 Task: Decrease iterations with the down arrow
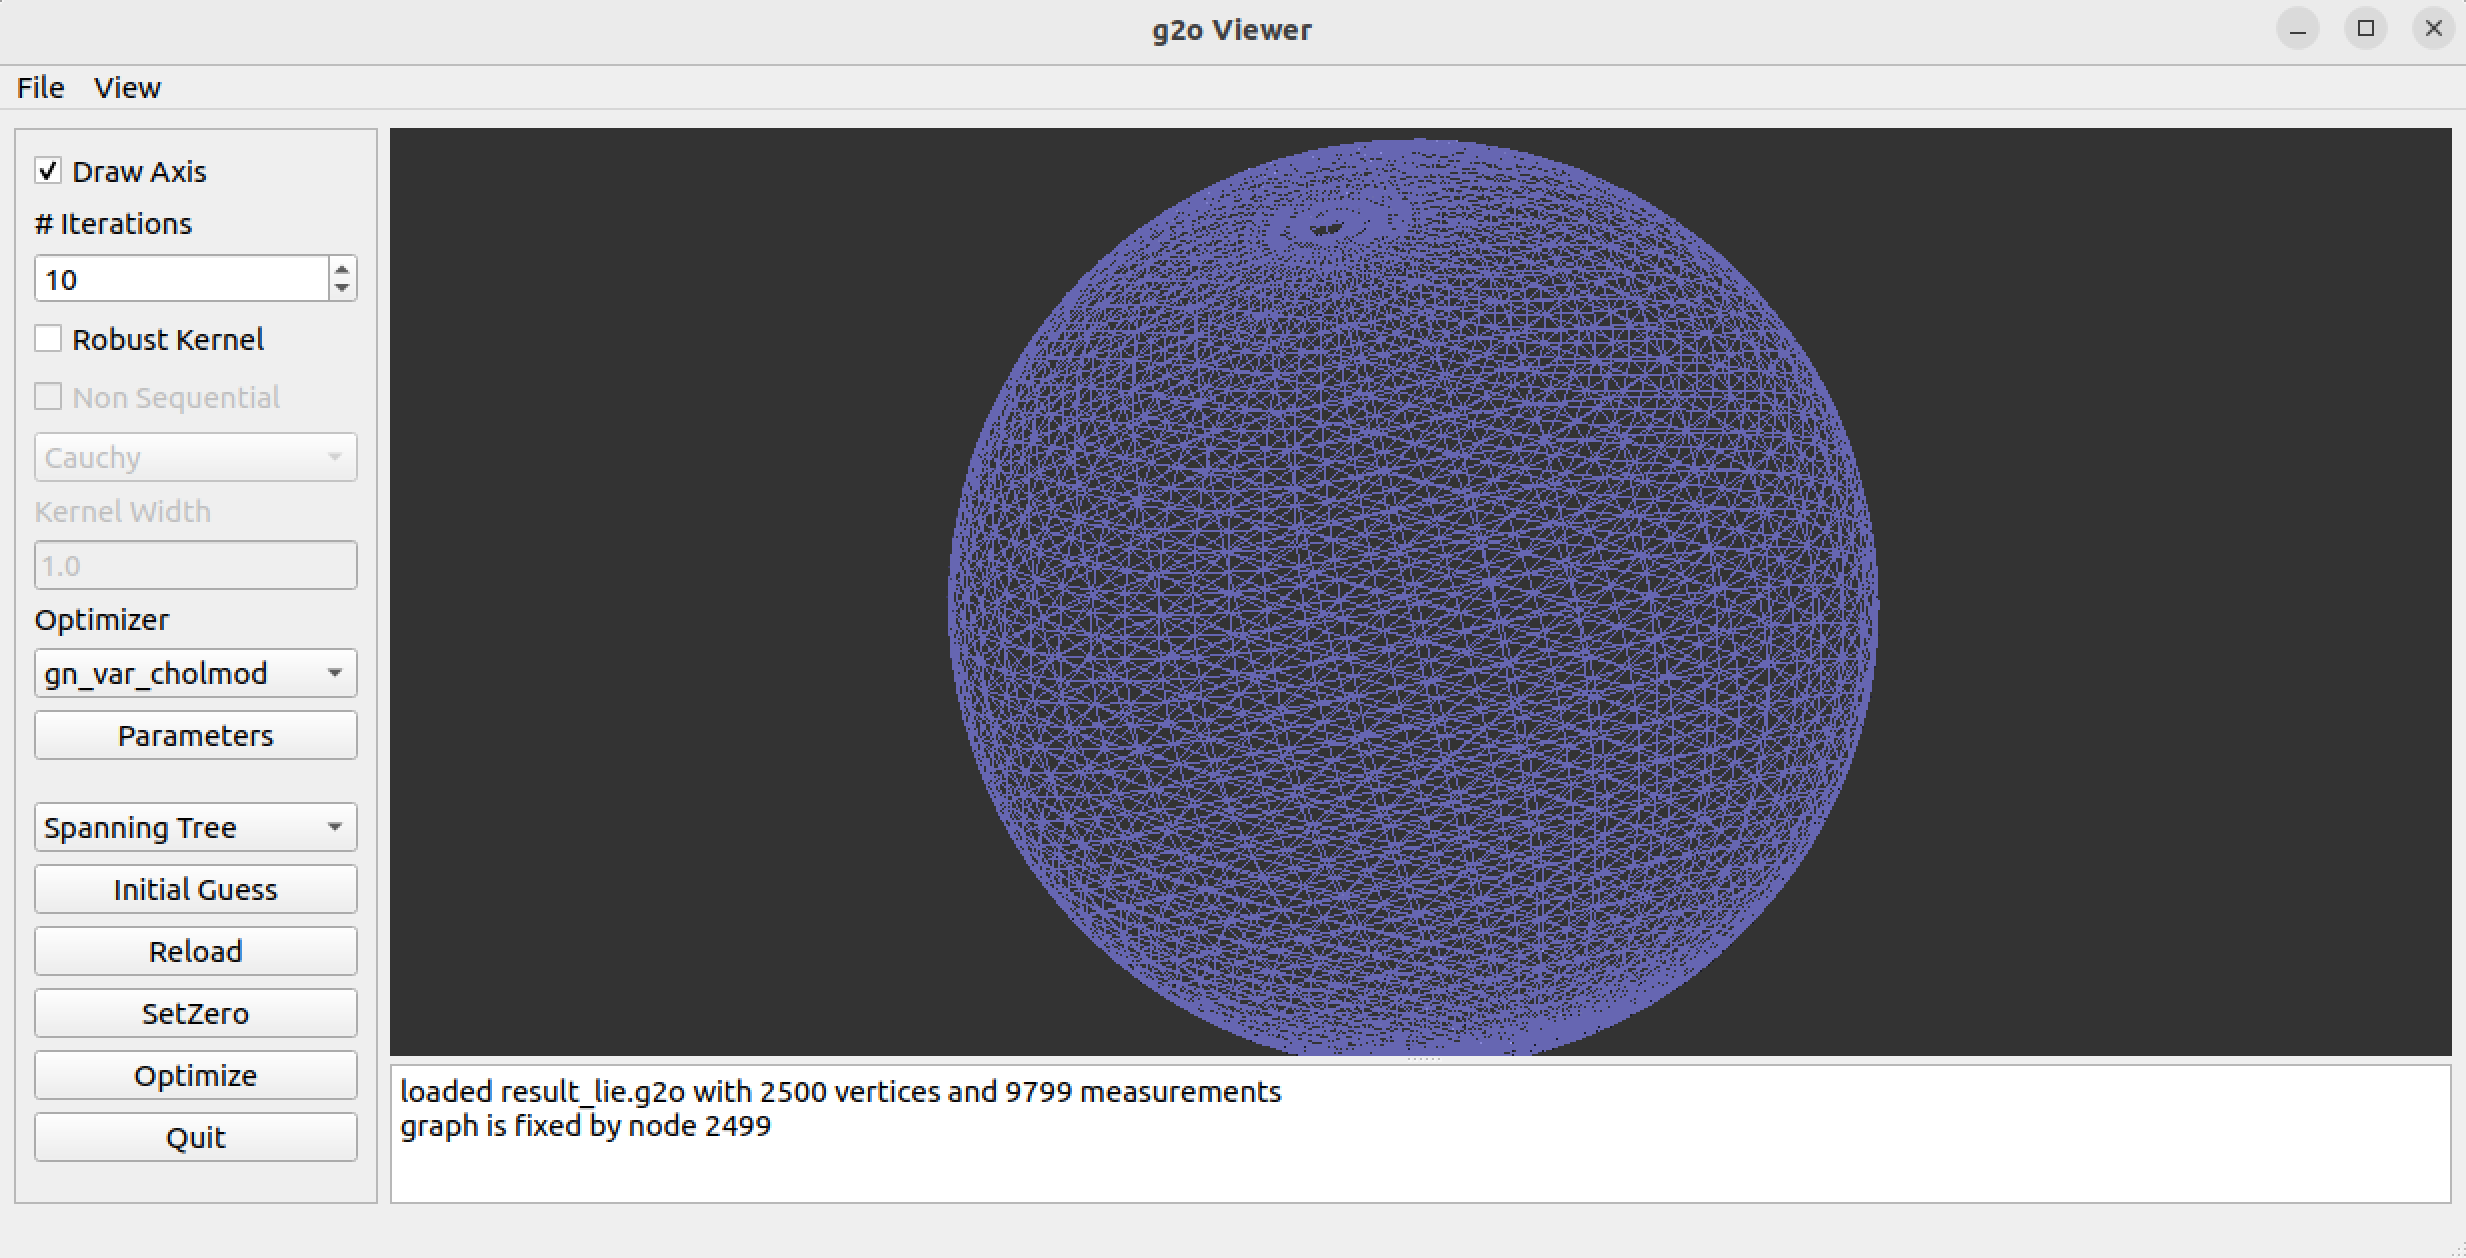click(x=342, y=289)
